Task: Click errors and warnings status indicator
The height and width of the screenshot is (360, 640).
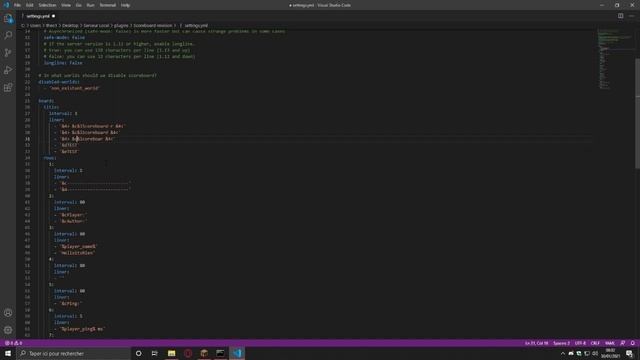Action: click(x=13, y=343)
